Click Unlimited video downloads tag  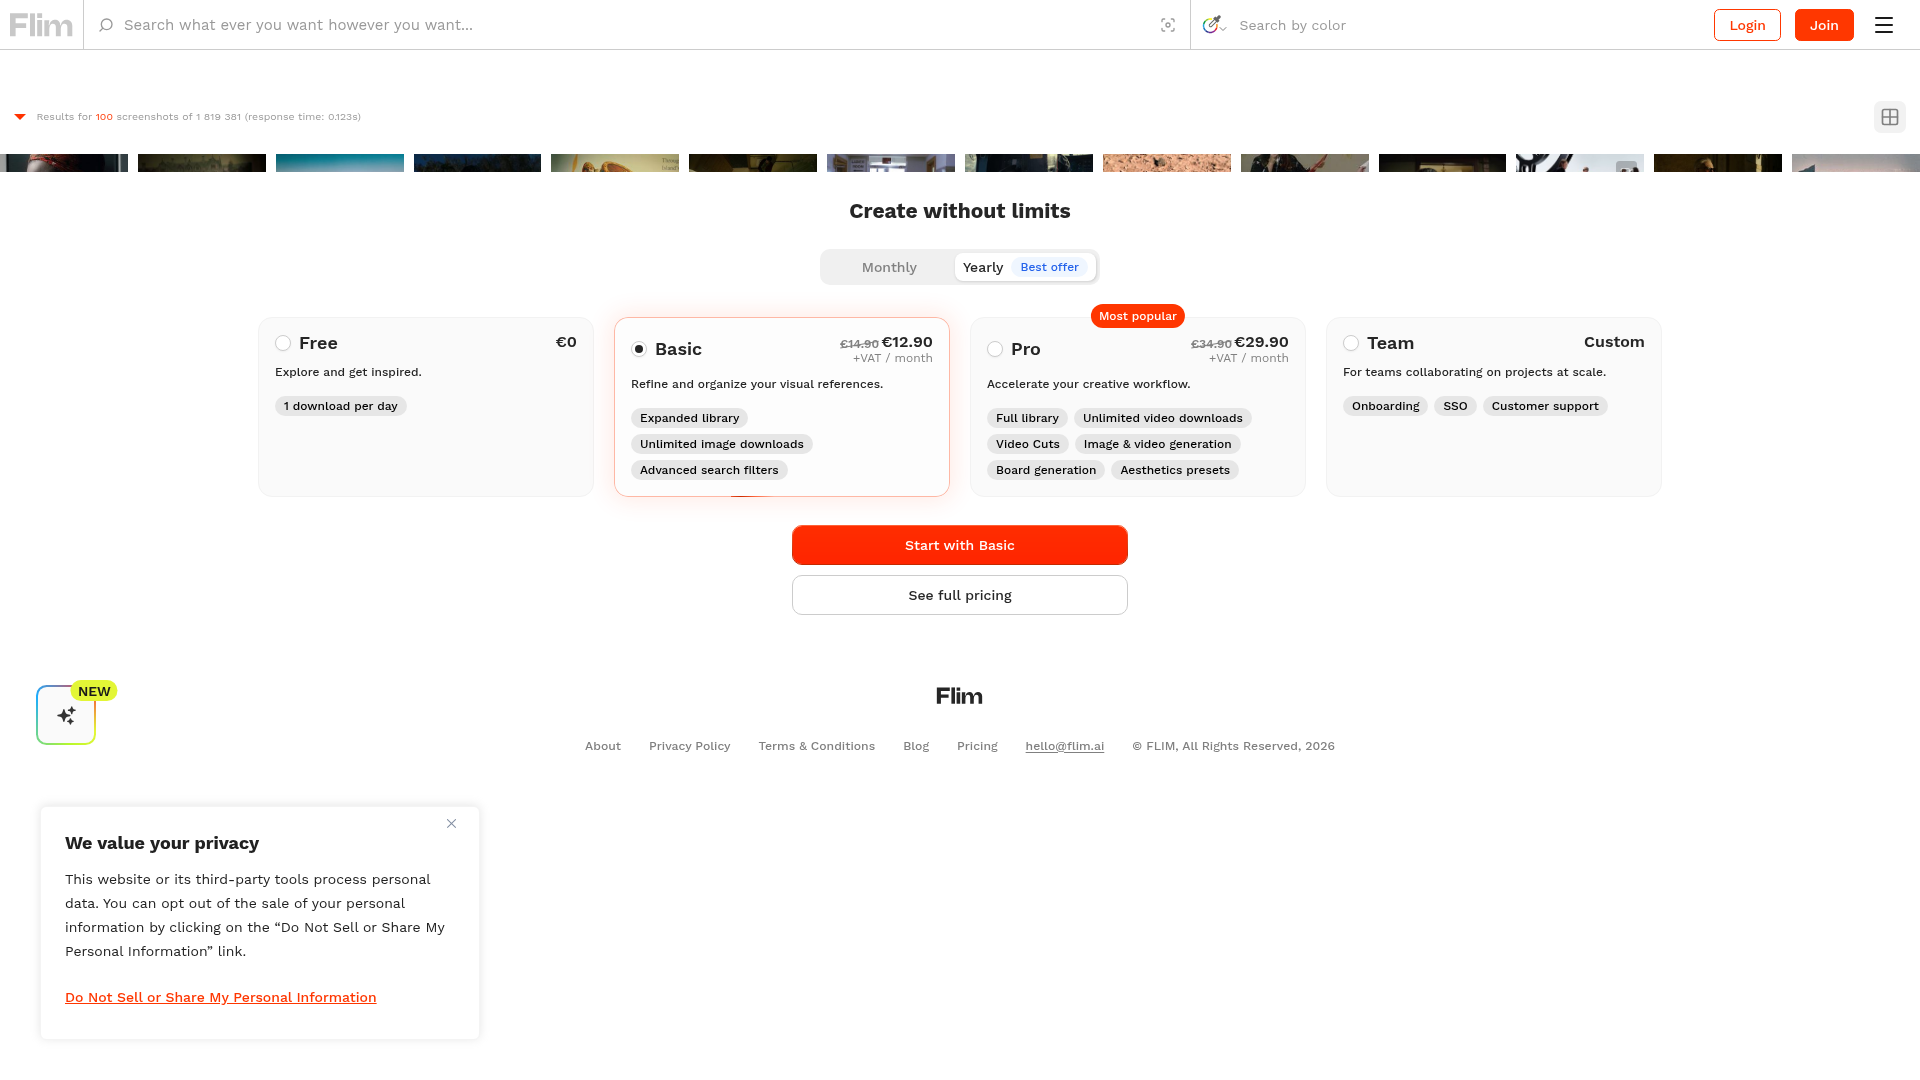pyautogui.click(x=1163, y=418)
